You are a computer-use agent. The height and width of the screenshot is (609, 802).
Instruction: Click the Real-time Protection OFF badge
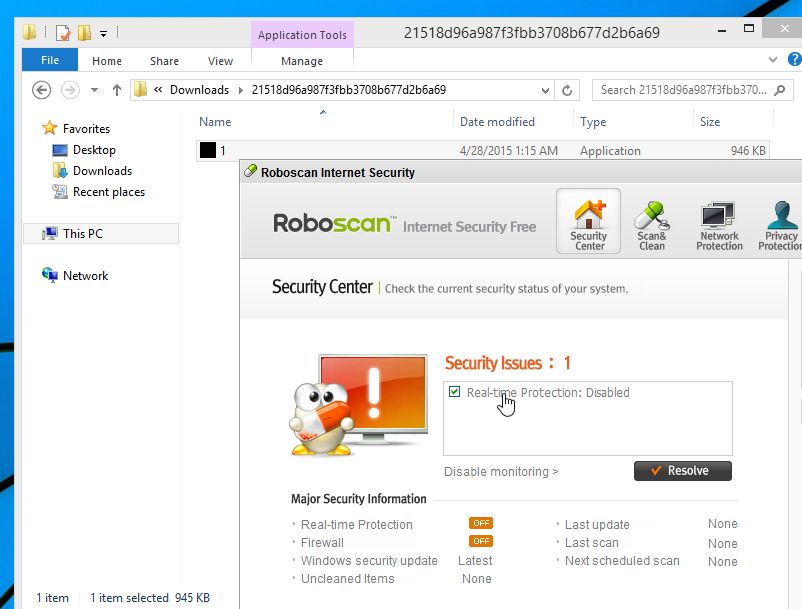click(x=481, y=523)
